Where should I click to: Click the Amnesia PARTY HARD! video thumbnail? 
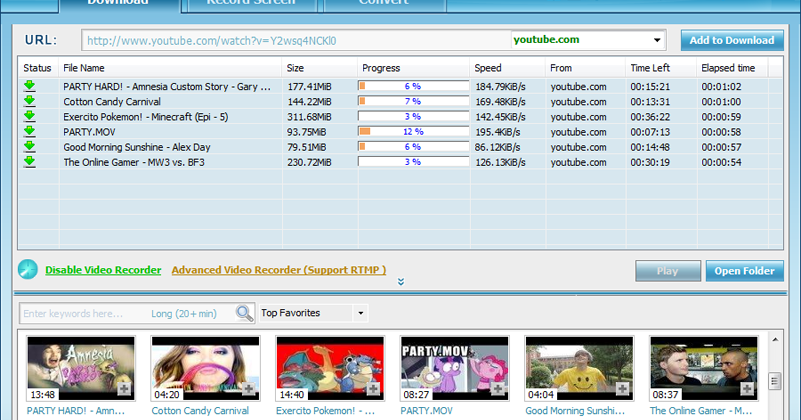point(81,368)
